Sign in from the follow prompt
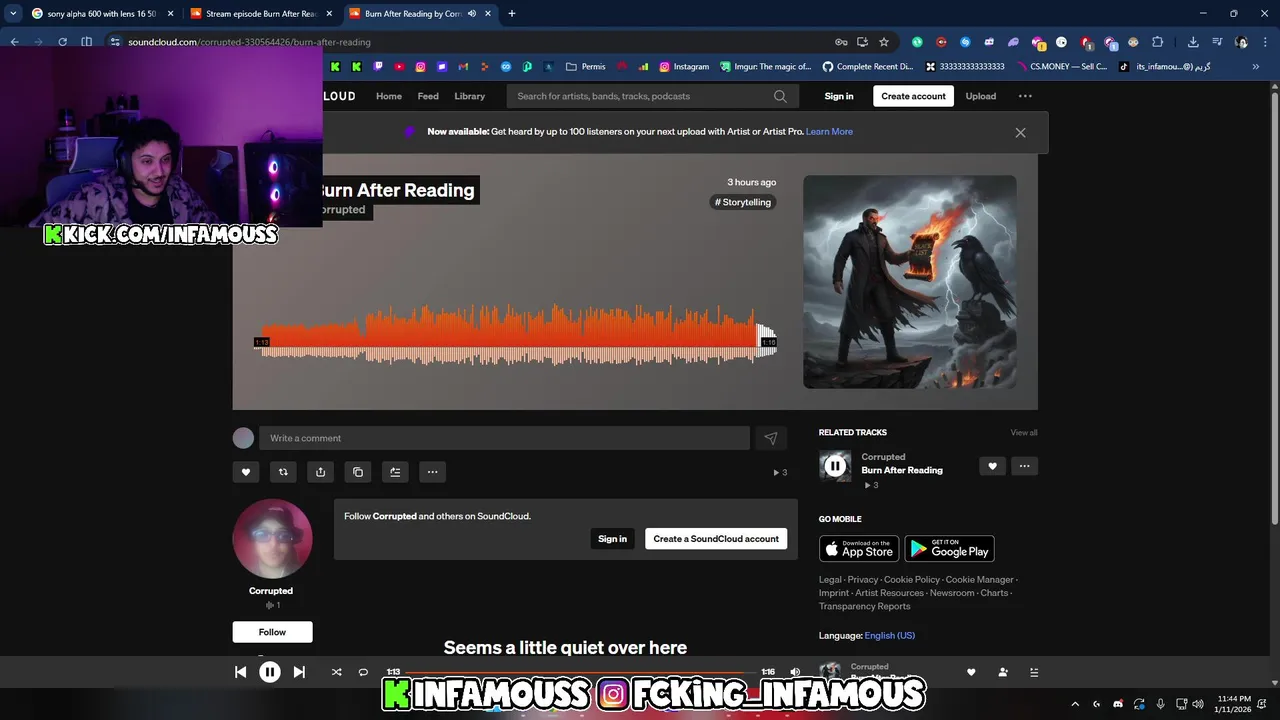This screenshot has height=720, width=1280. coord(612,539)
